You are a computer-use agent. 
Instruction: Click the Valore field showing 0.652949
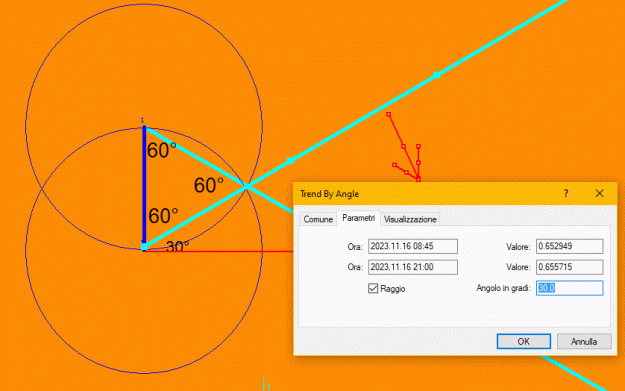tap(569, 246)
